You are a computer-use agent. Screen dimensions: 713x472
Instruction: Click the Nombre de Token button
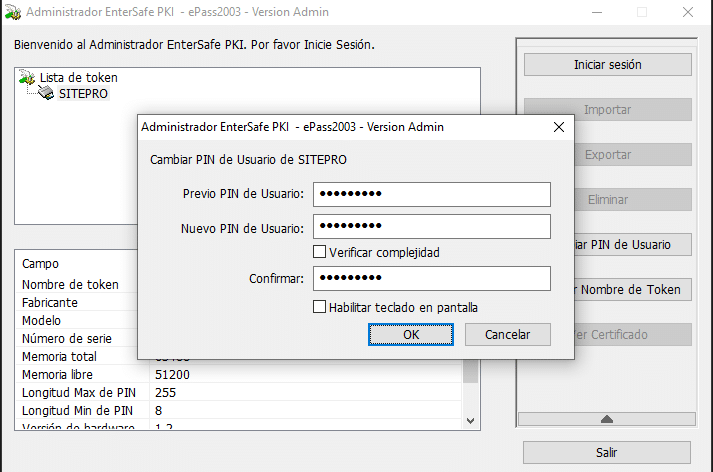[x=633, y=290]
